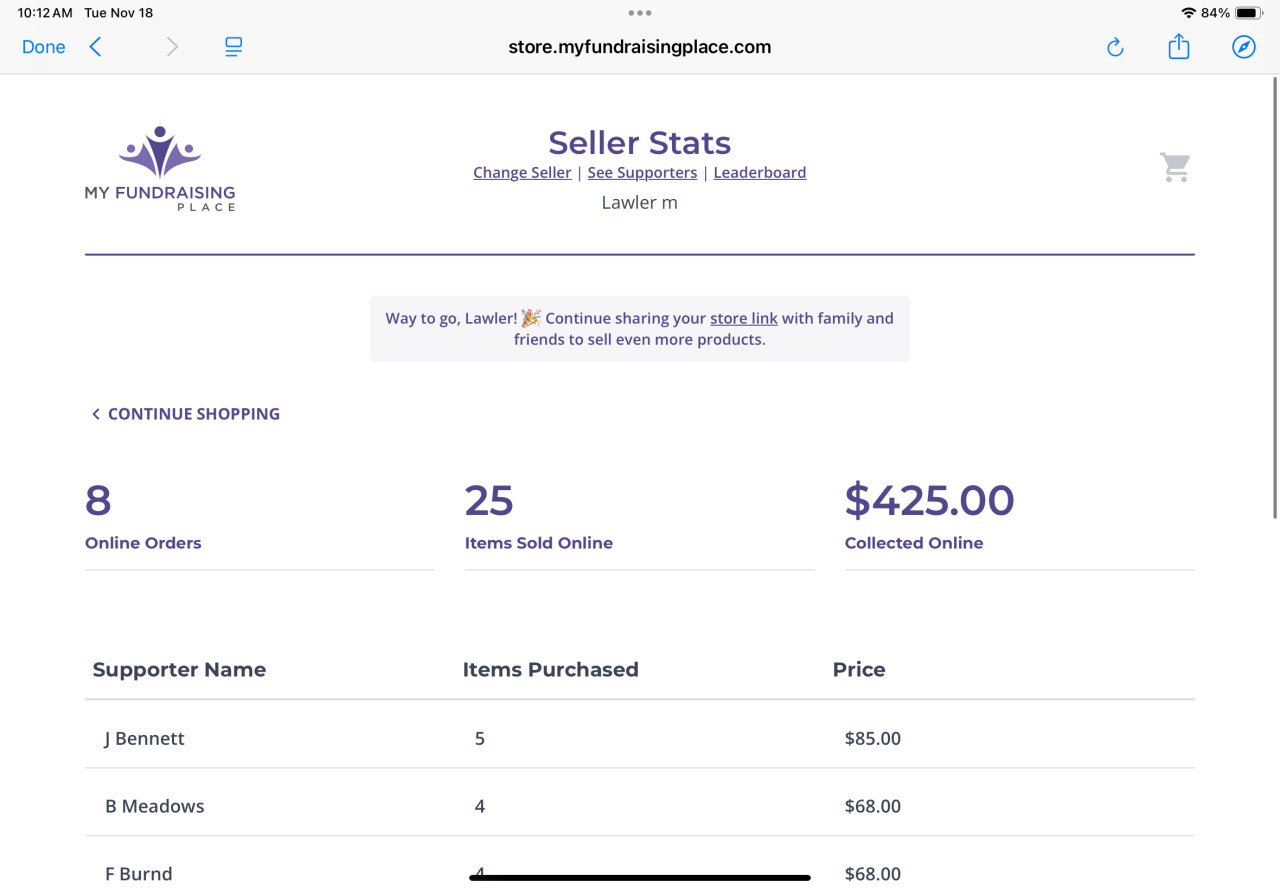
Task: Tap the browser back arrow
Action: pos(95,47)
